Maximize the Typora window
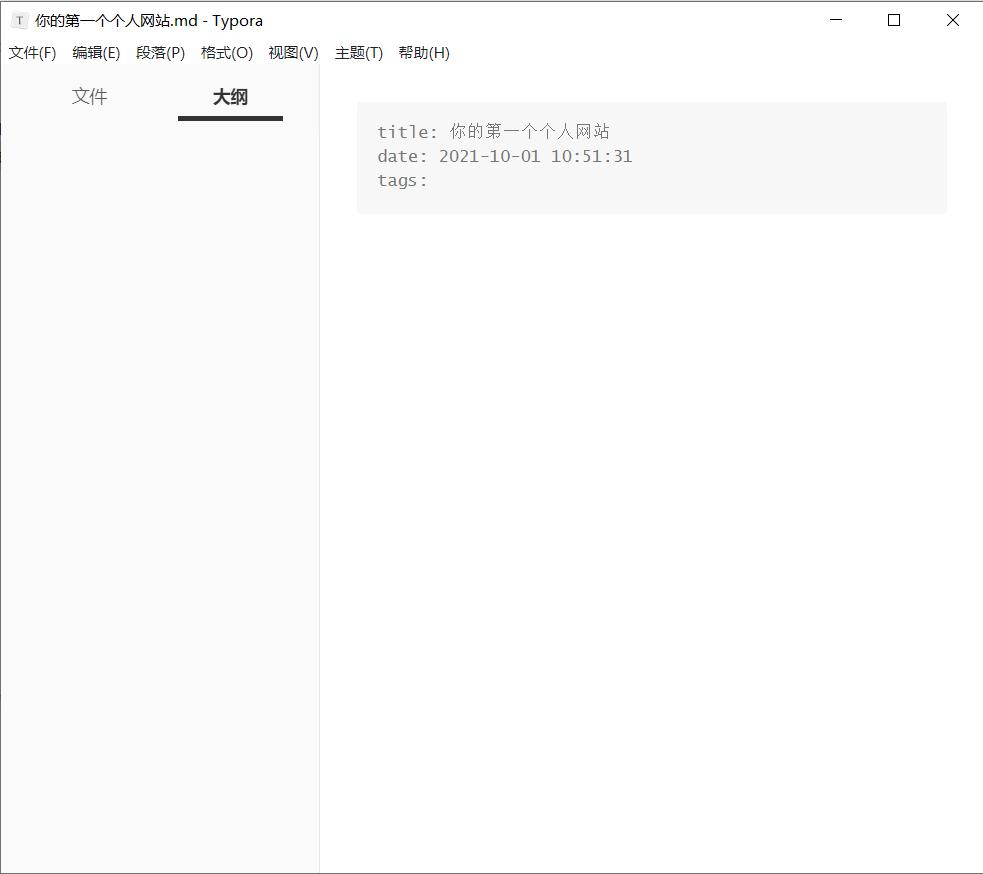 (894, 20)
